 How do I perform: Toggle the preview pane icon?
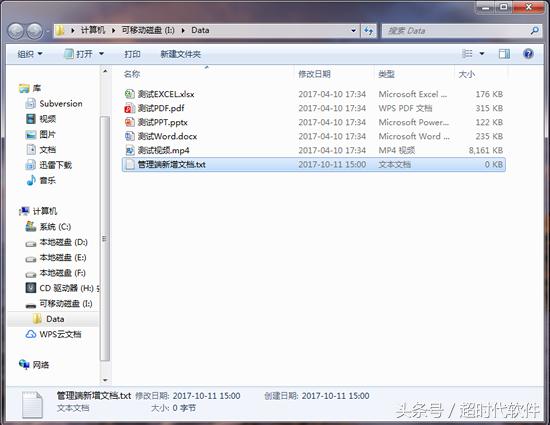[x=504, y=54]
